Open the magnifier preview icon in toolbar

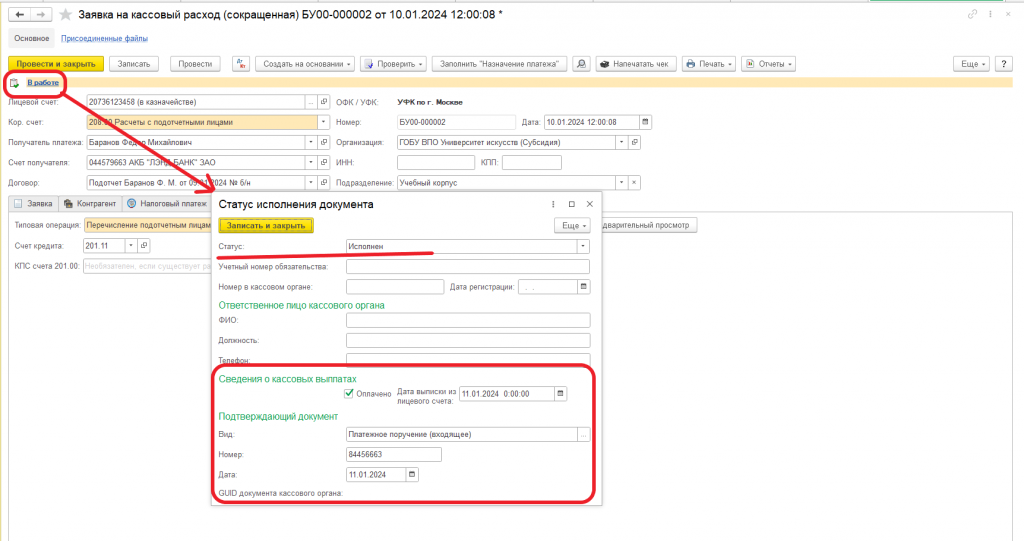point(581,64)
